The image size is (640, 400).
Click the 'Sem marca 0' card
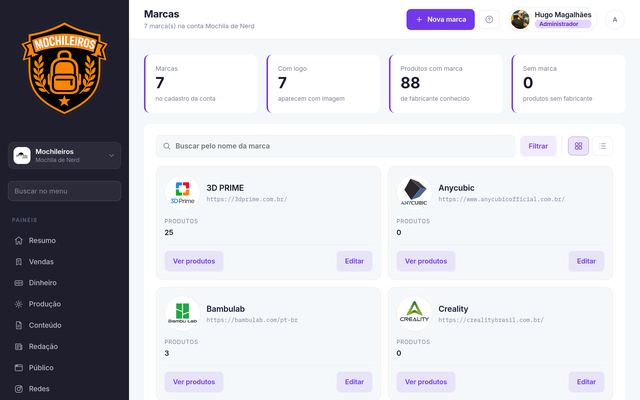(x=568, y=84)
